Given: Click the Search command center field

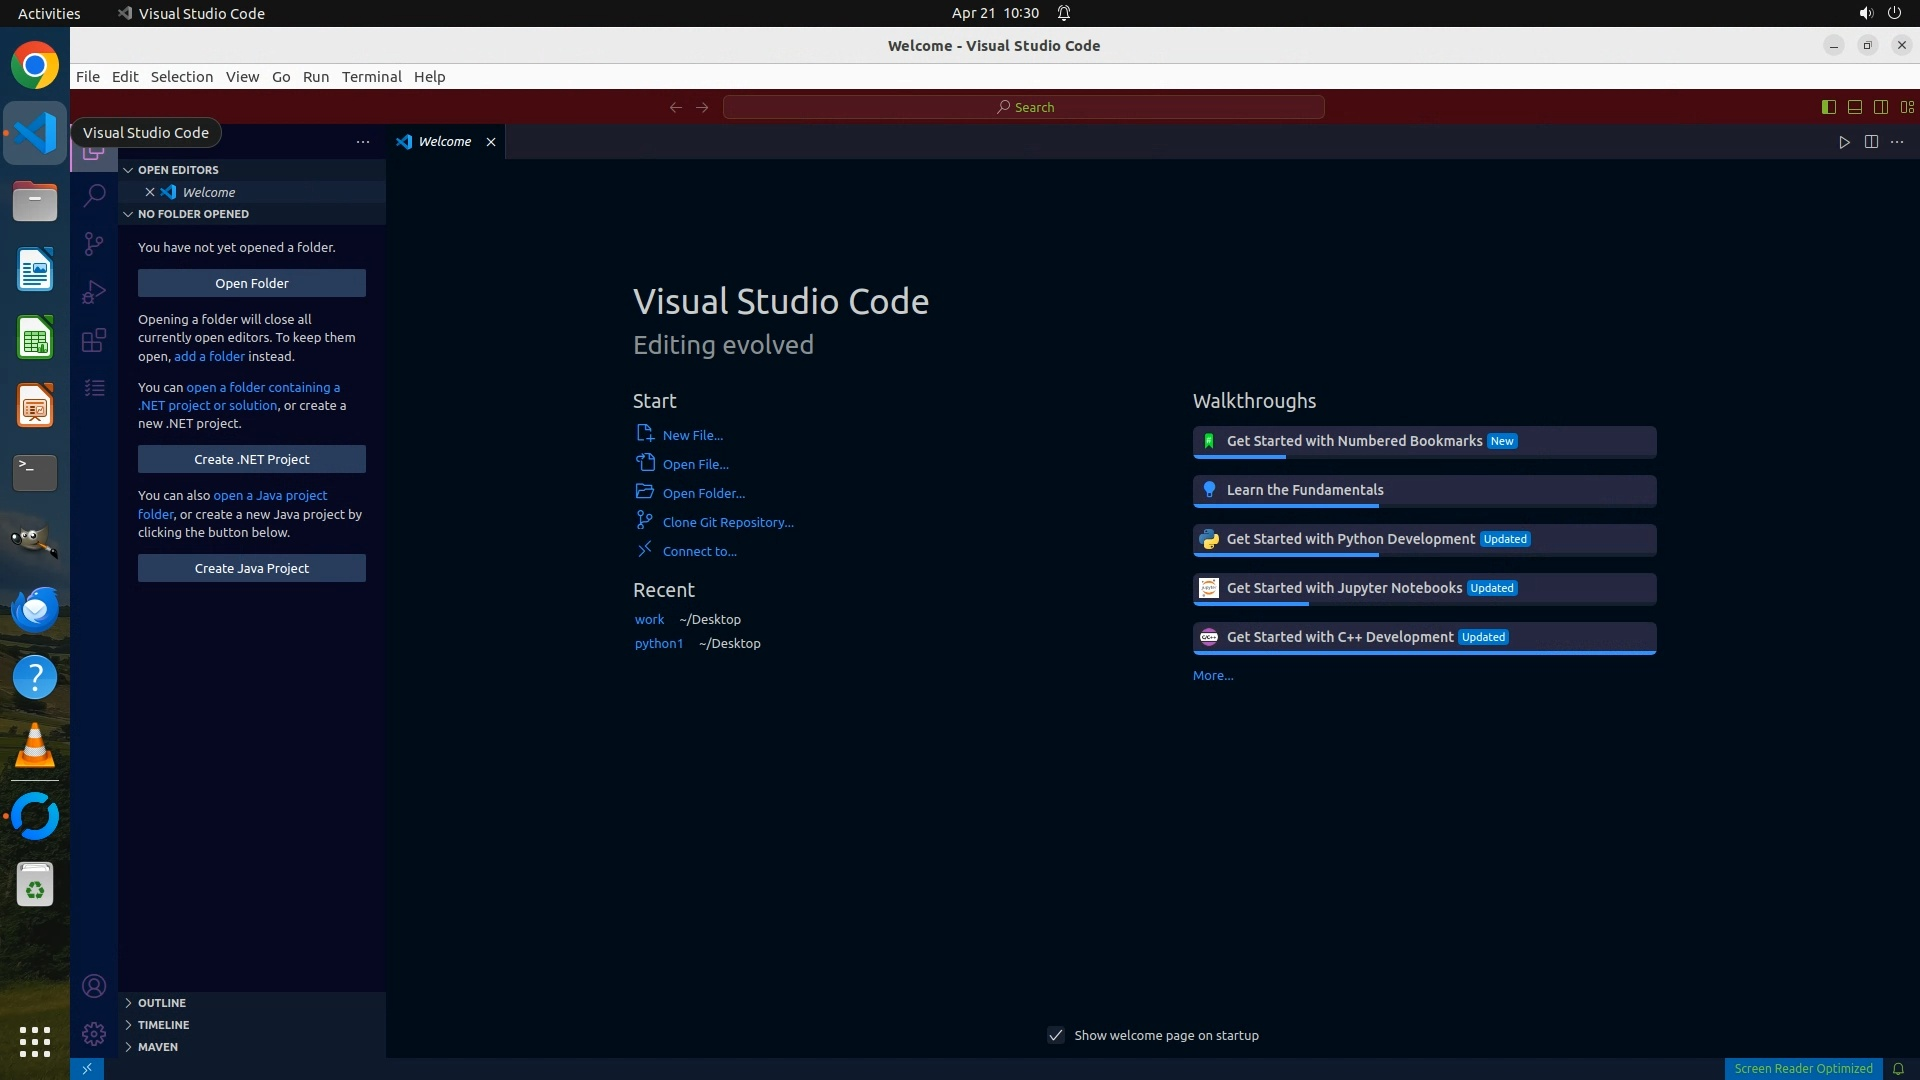Looking at the screenshot, I should (1024, 107).
